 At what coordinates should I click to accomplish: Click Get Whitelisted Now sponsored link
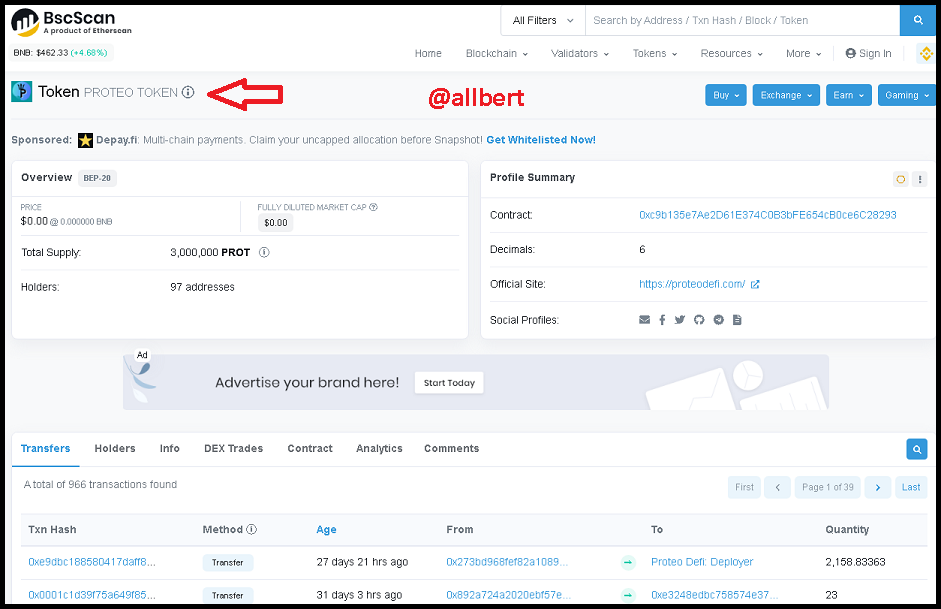(x=541, y=140)
